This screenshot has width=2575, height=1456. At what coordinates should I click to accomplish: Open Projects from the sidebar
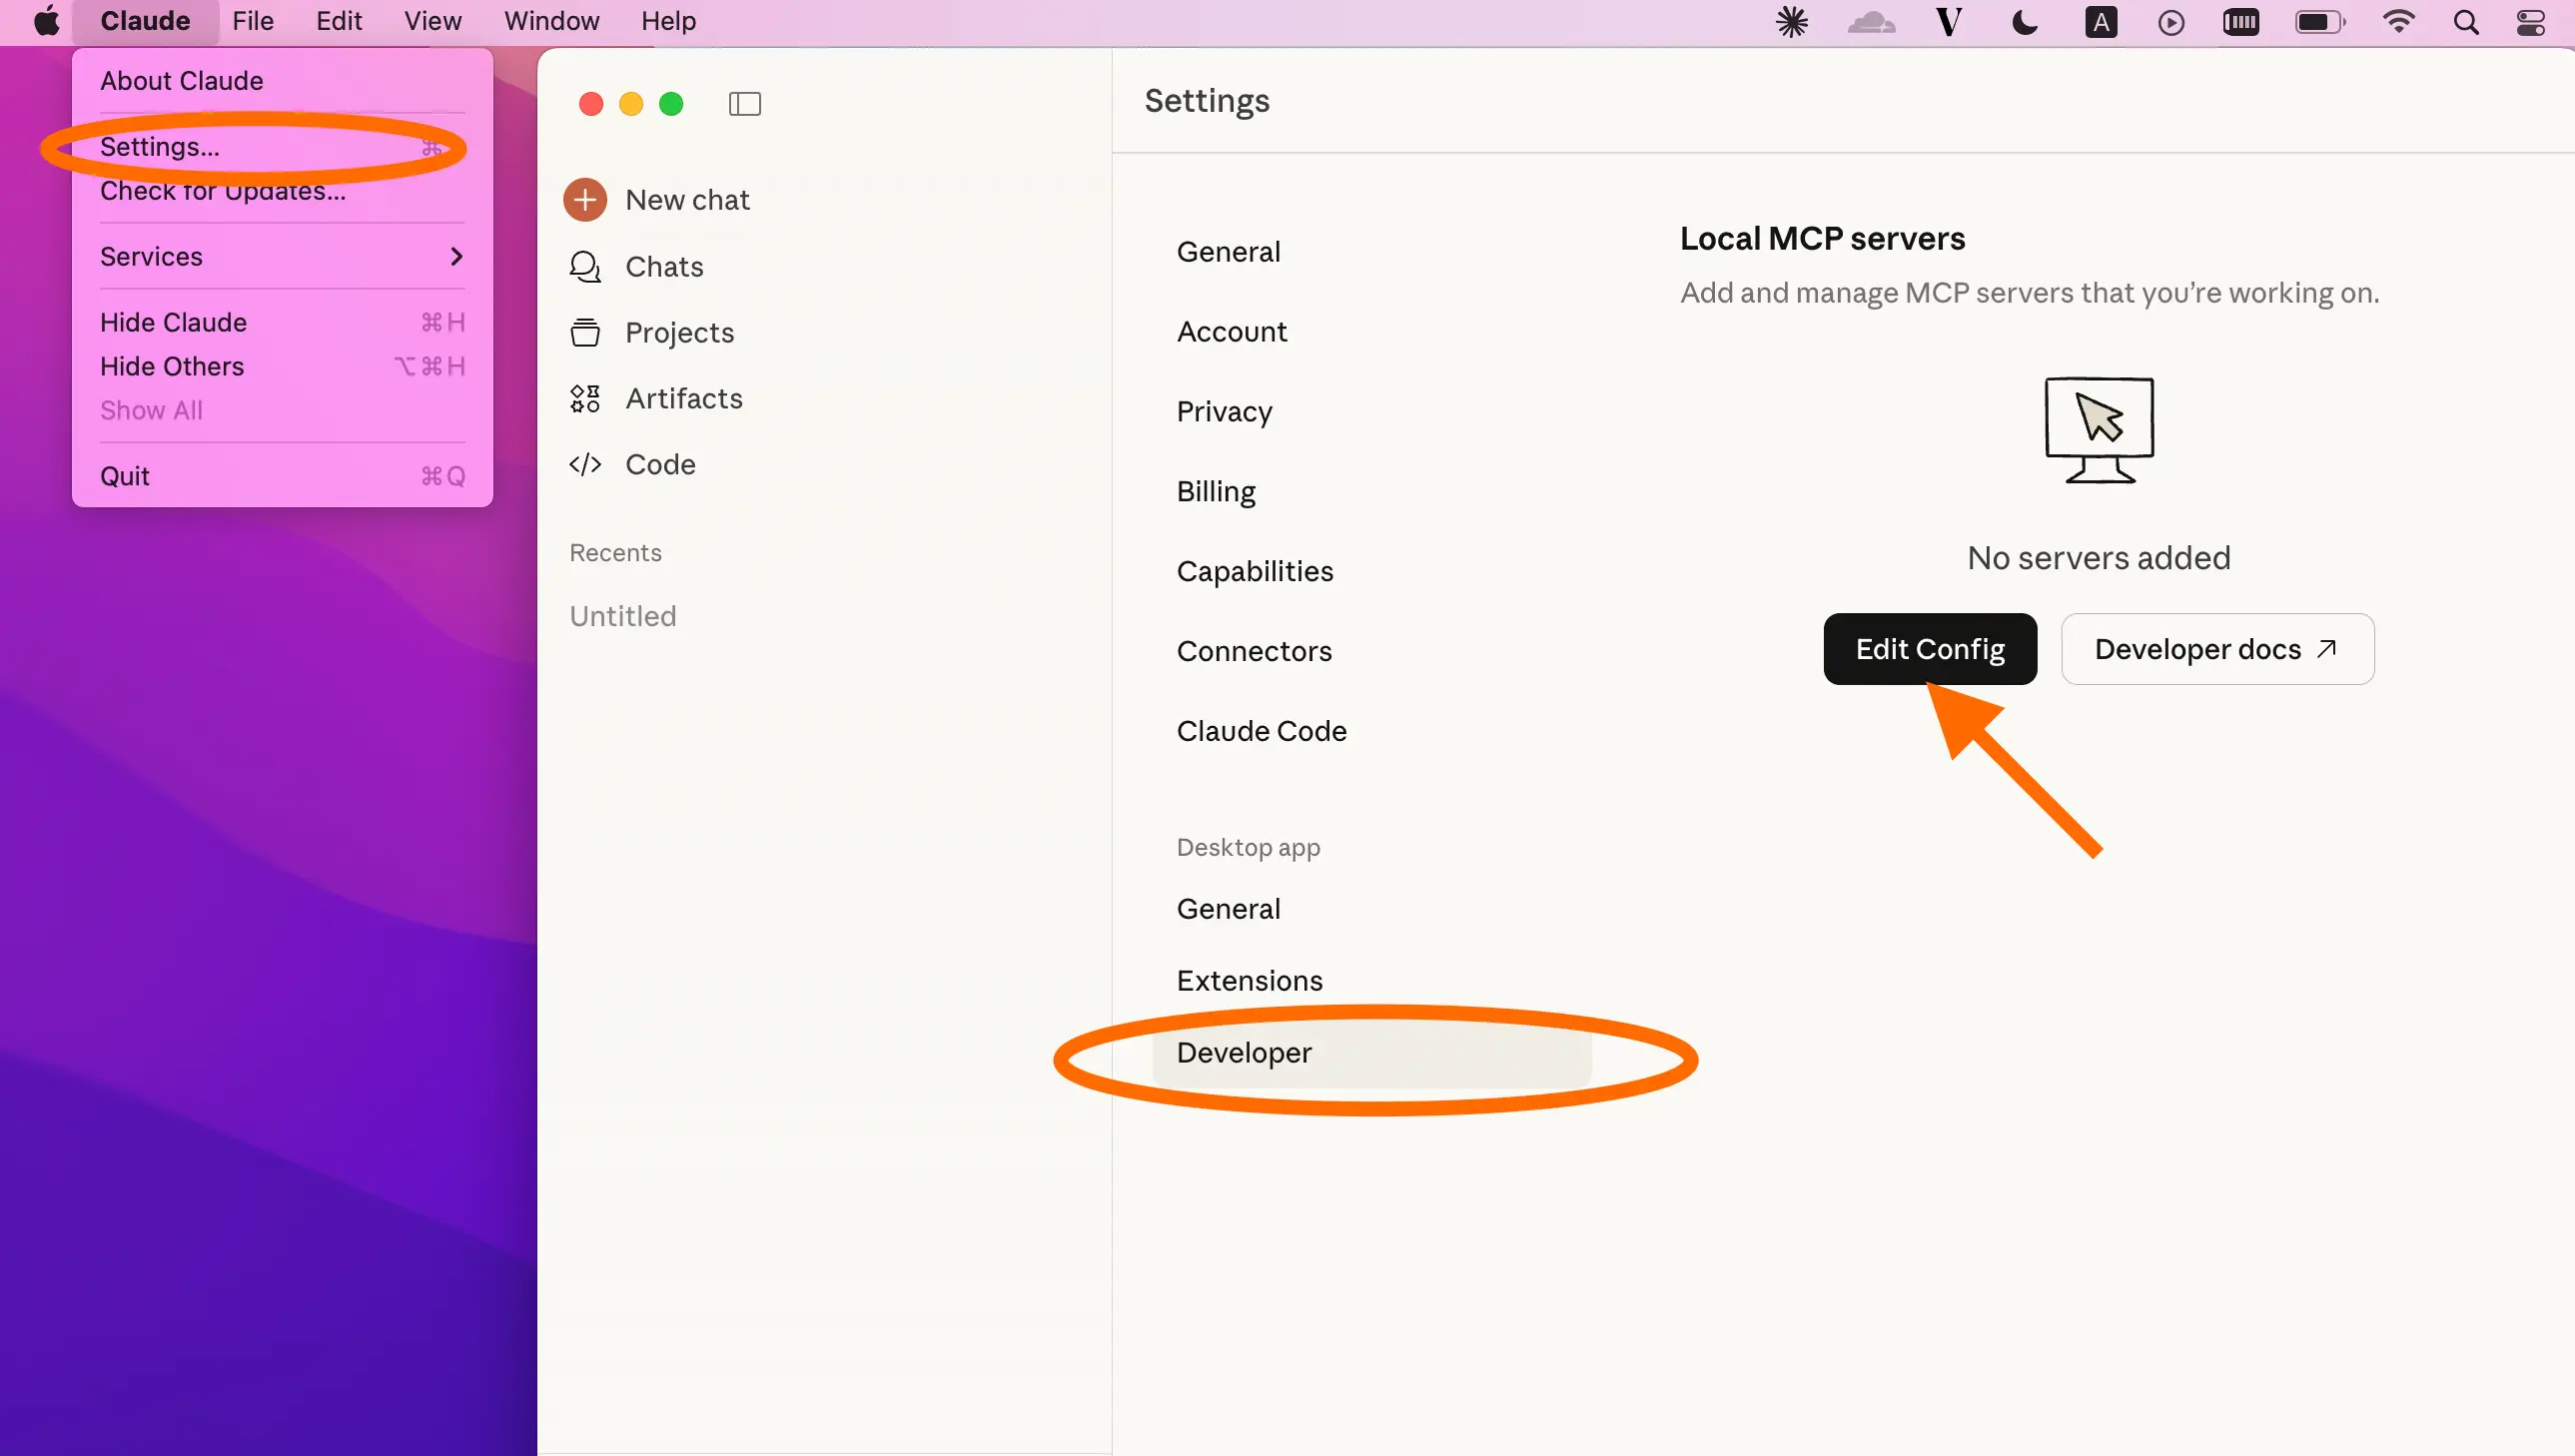click(678, 333)
